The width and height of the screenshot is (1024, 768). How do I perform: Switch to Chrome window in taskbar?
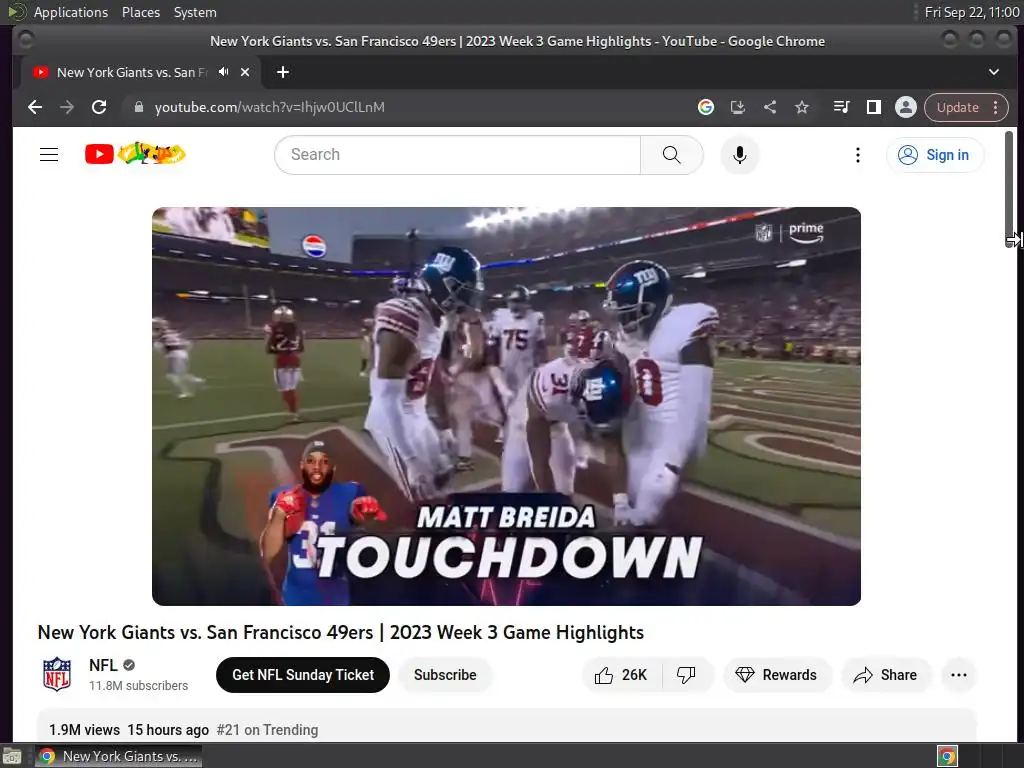(118, 756)
